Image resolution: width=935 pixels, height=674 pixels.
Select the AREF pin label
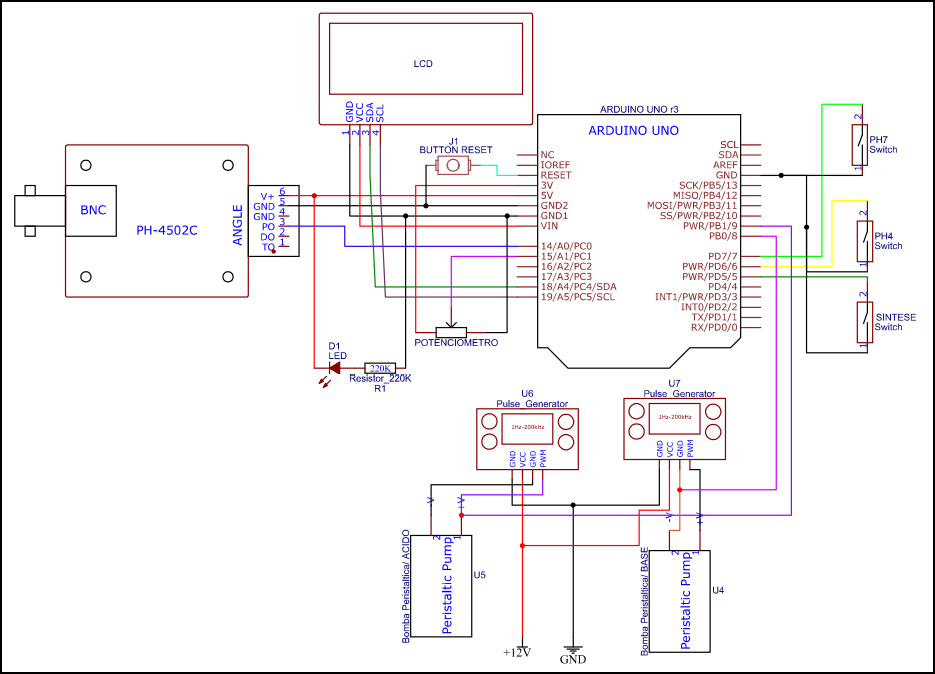click(x=725, y=165)
